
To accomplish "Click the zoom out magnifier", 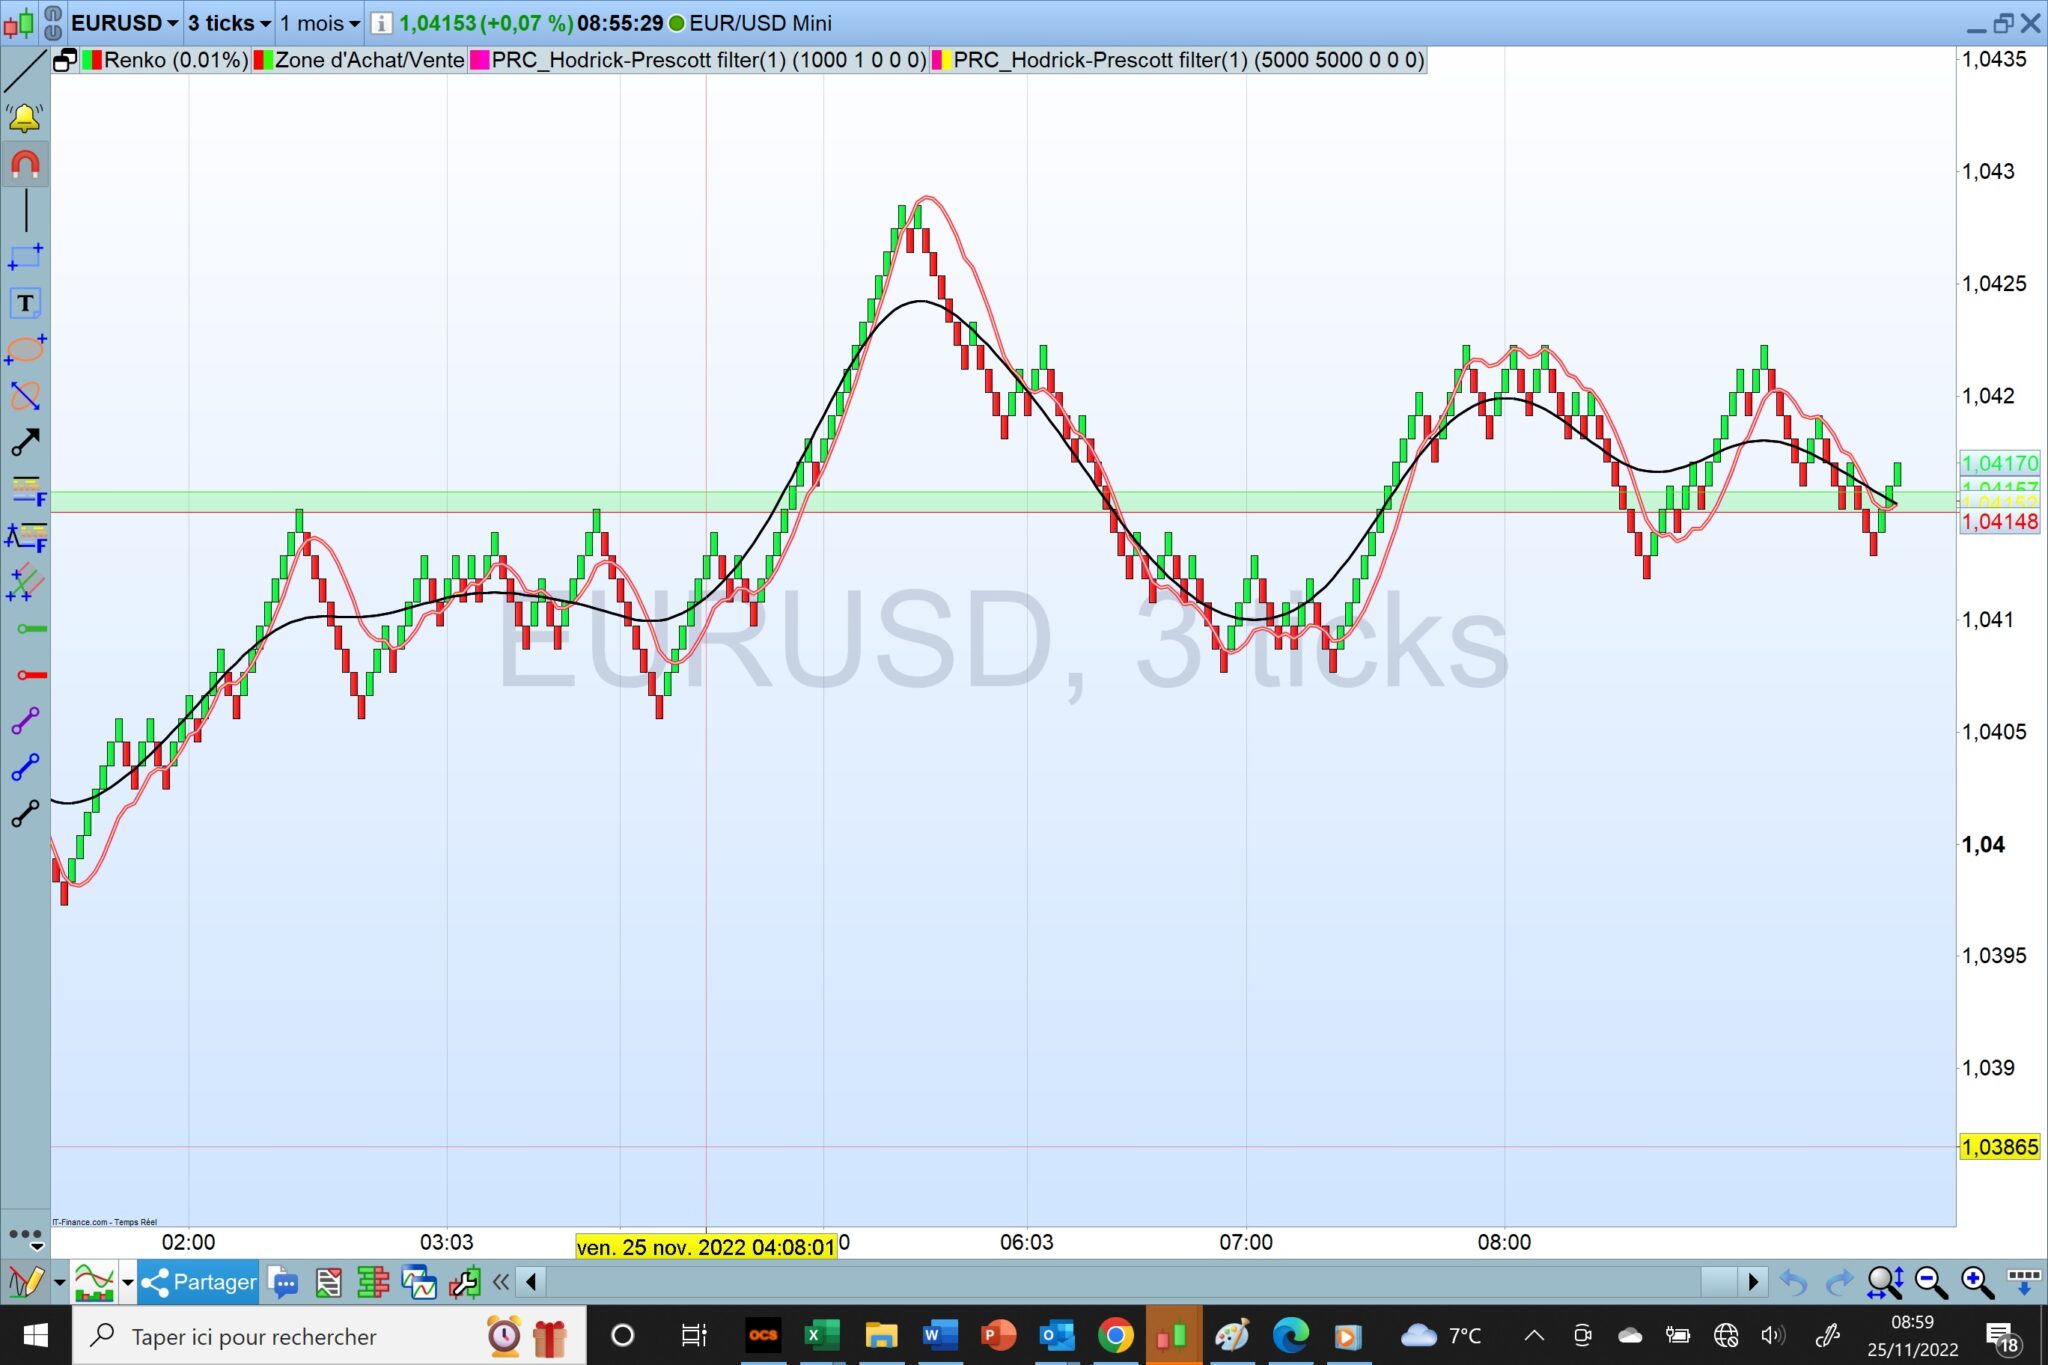I will coord(1931,1282).
